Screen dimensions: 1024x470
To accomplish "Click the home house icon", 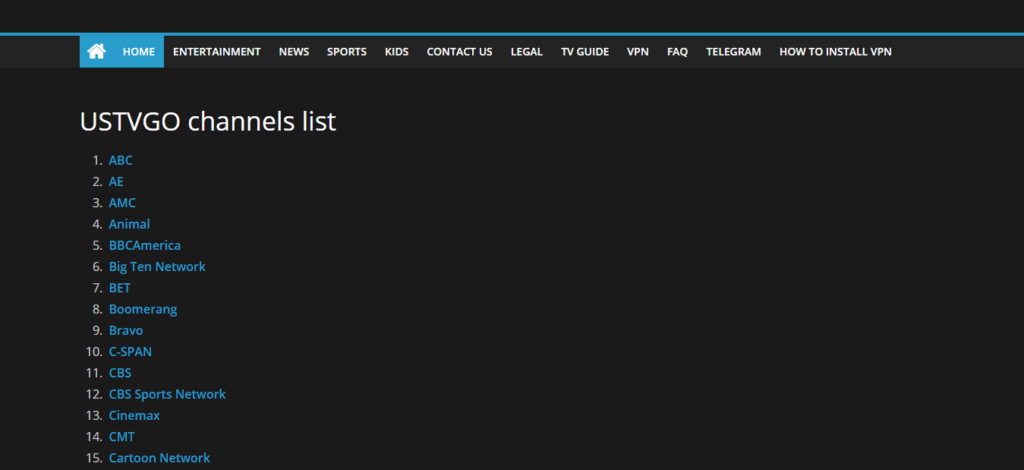I will pos(97,52).
